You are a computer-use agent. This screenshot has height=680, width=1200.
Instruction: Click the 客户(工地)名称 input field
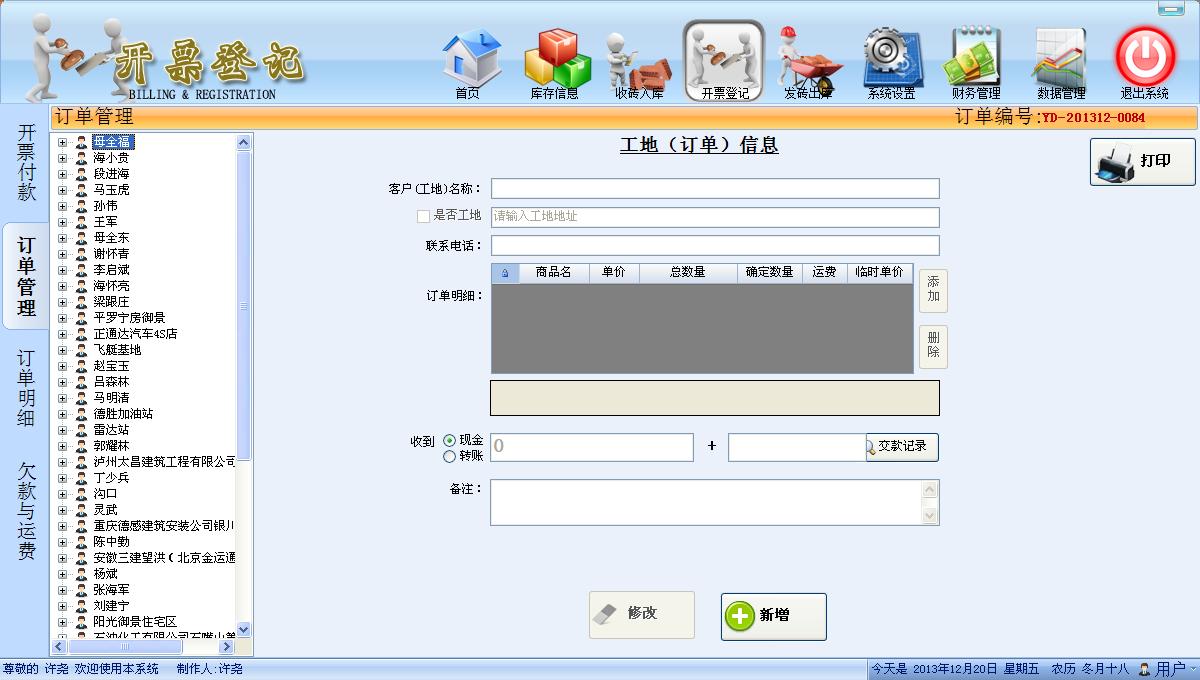[x=714, y=189]
